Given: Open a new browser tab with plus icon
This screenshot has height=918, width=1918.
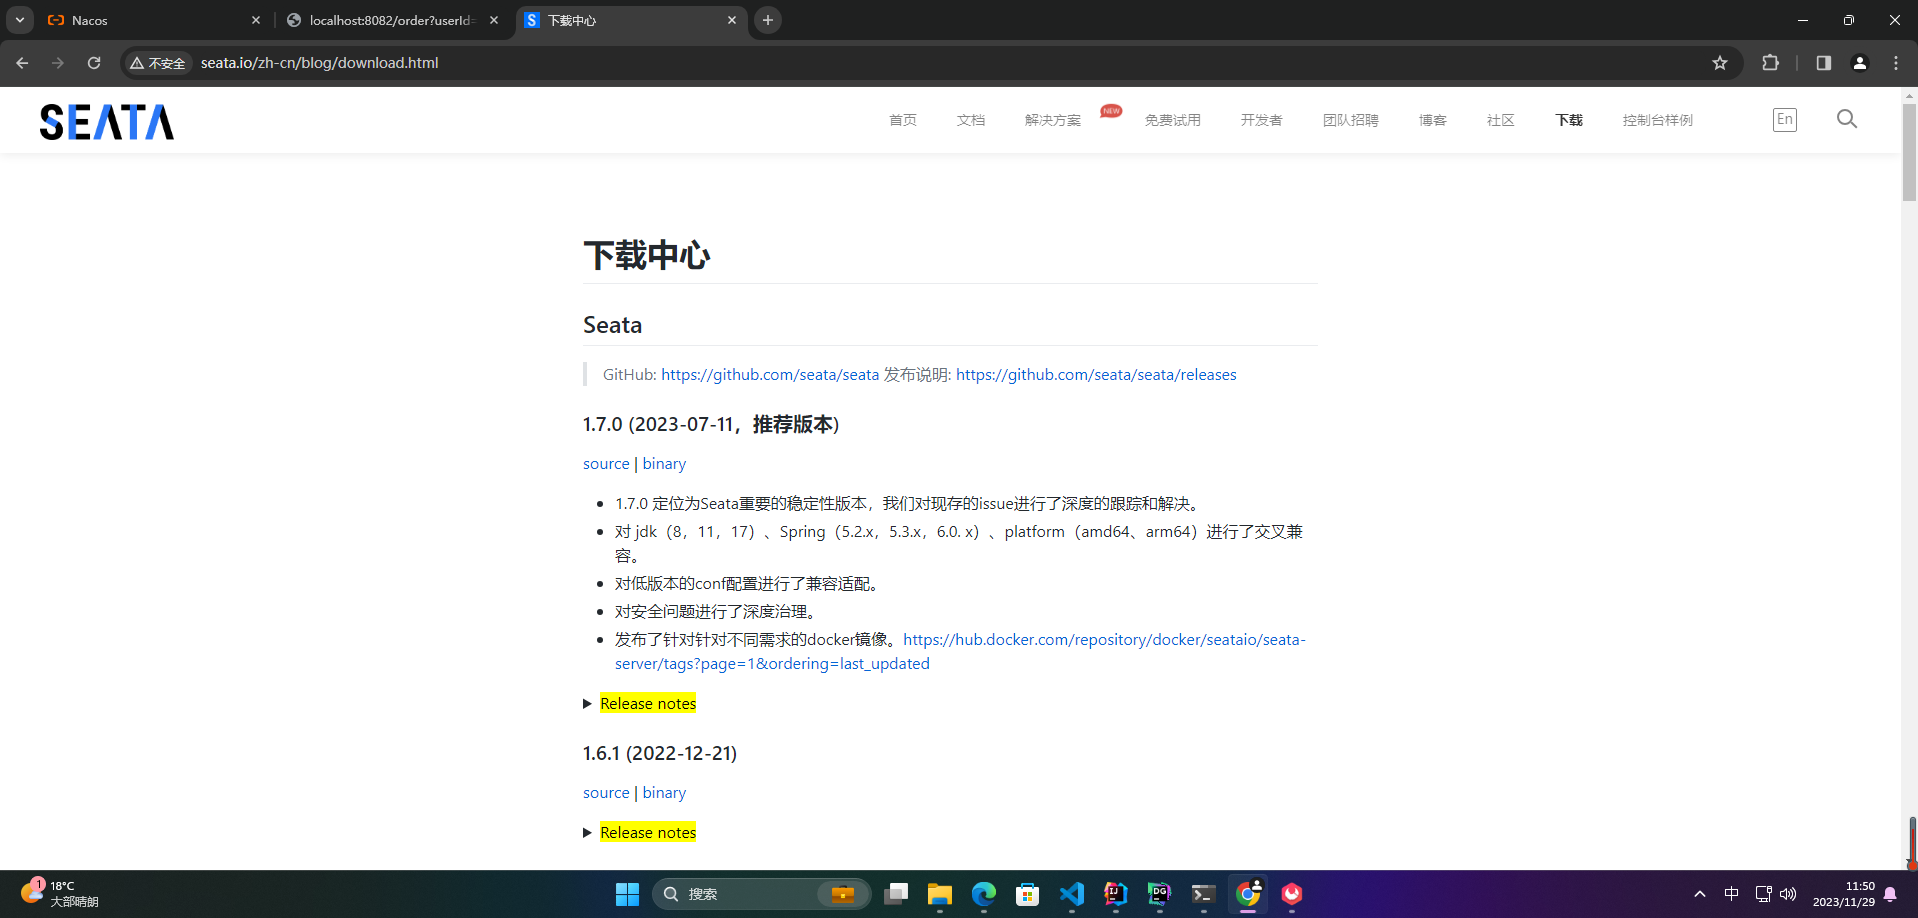Looking at the screenshot, I should (768, 20).
